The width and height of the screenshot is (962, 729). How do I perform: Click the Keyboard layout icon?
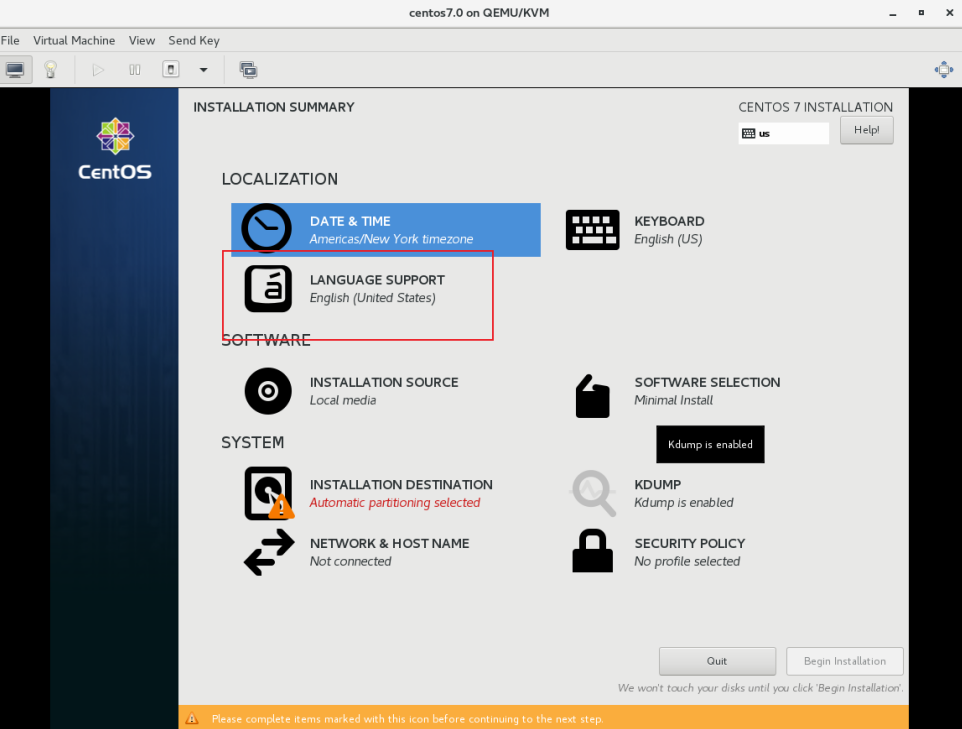click(x=592, y=230)
